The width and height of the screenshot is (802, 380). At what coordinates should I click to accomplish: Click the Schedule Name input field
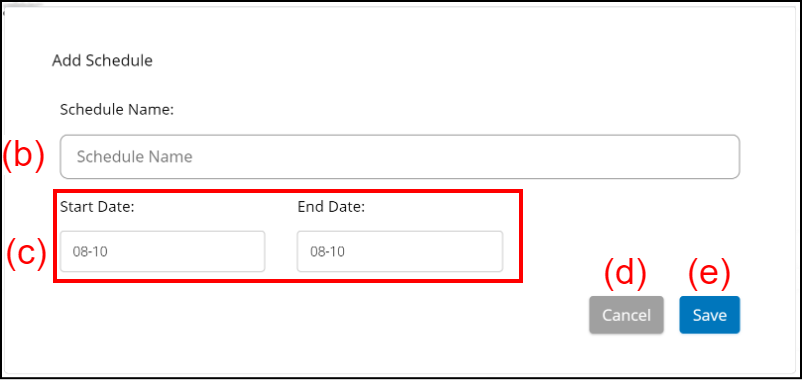click(x=399, y=157)
